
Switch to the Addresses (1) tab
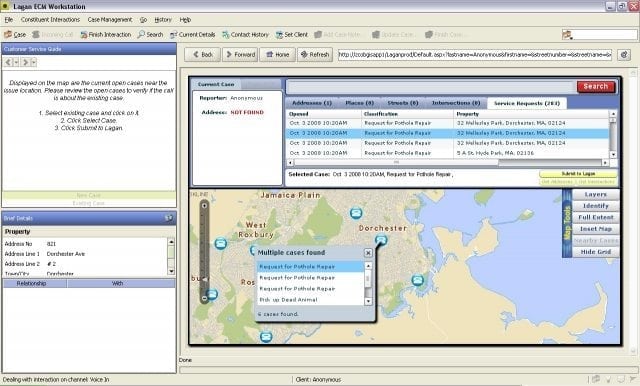tap(312, 103)
